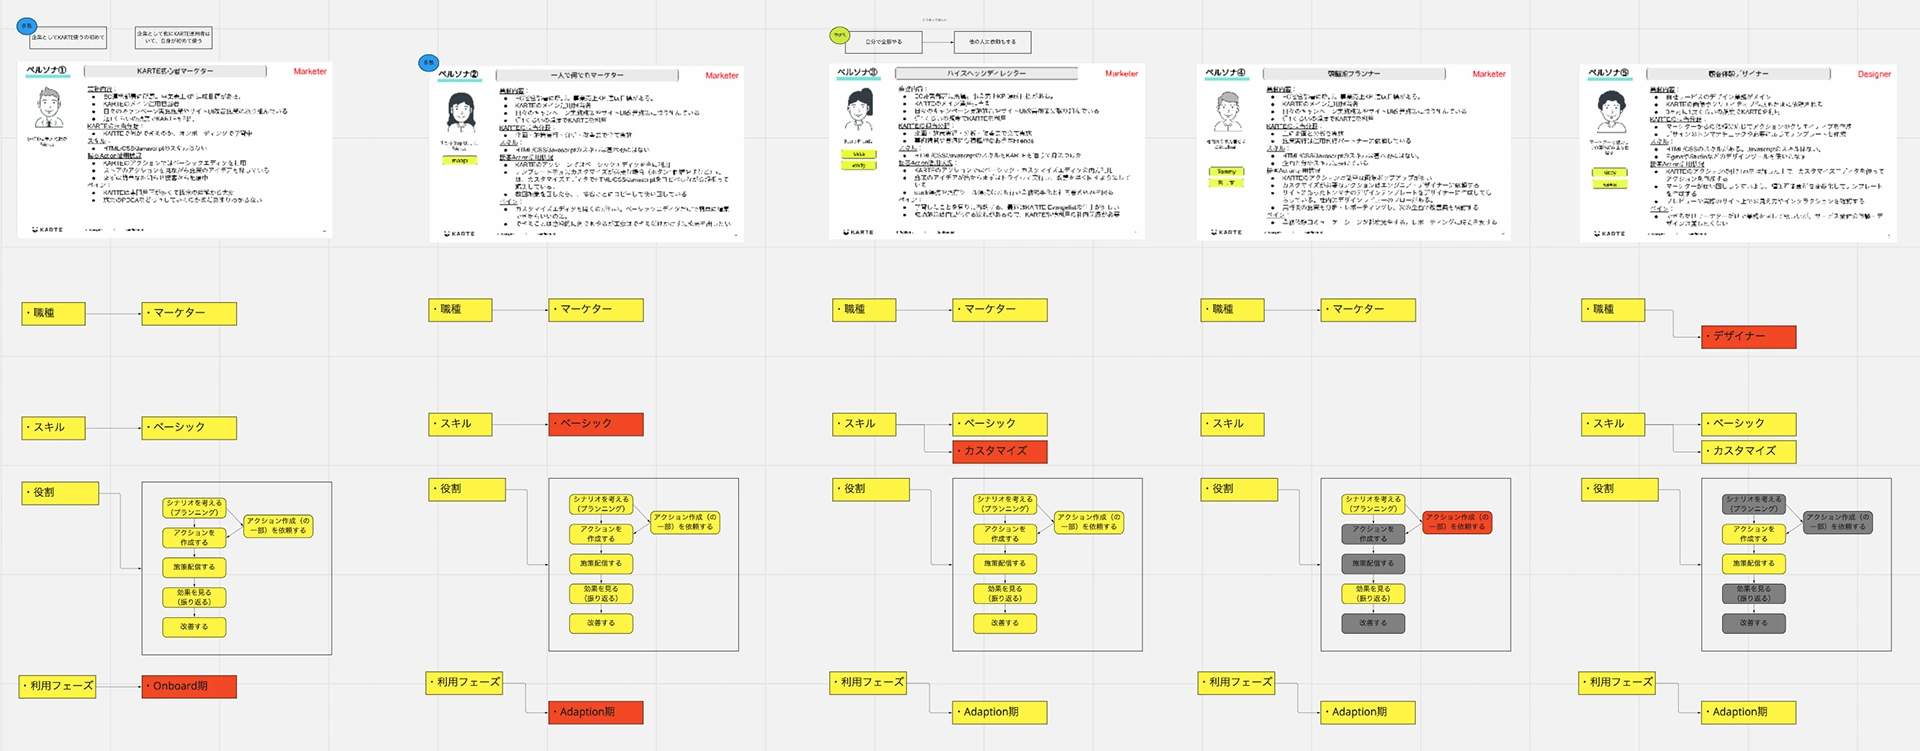The width and height of the screenshot is (1920, 751).
Task: Select the ペルソナ⑤ persona avatar illustration
Action: click(x=1610, y=111)
